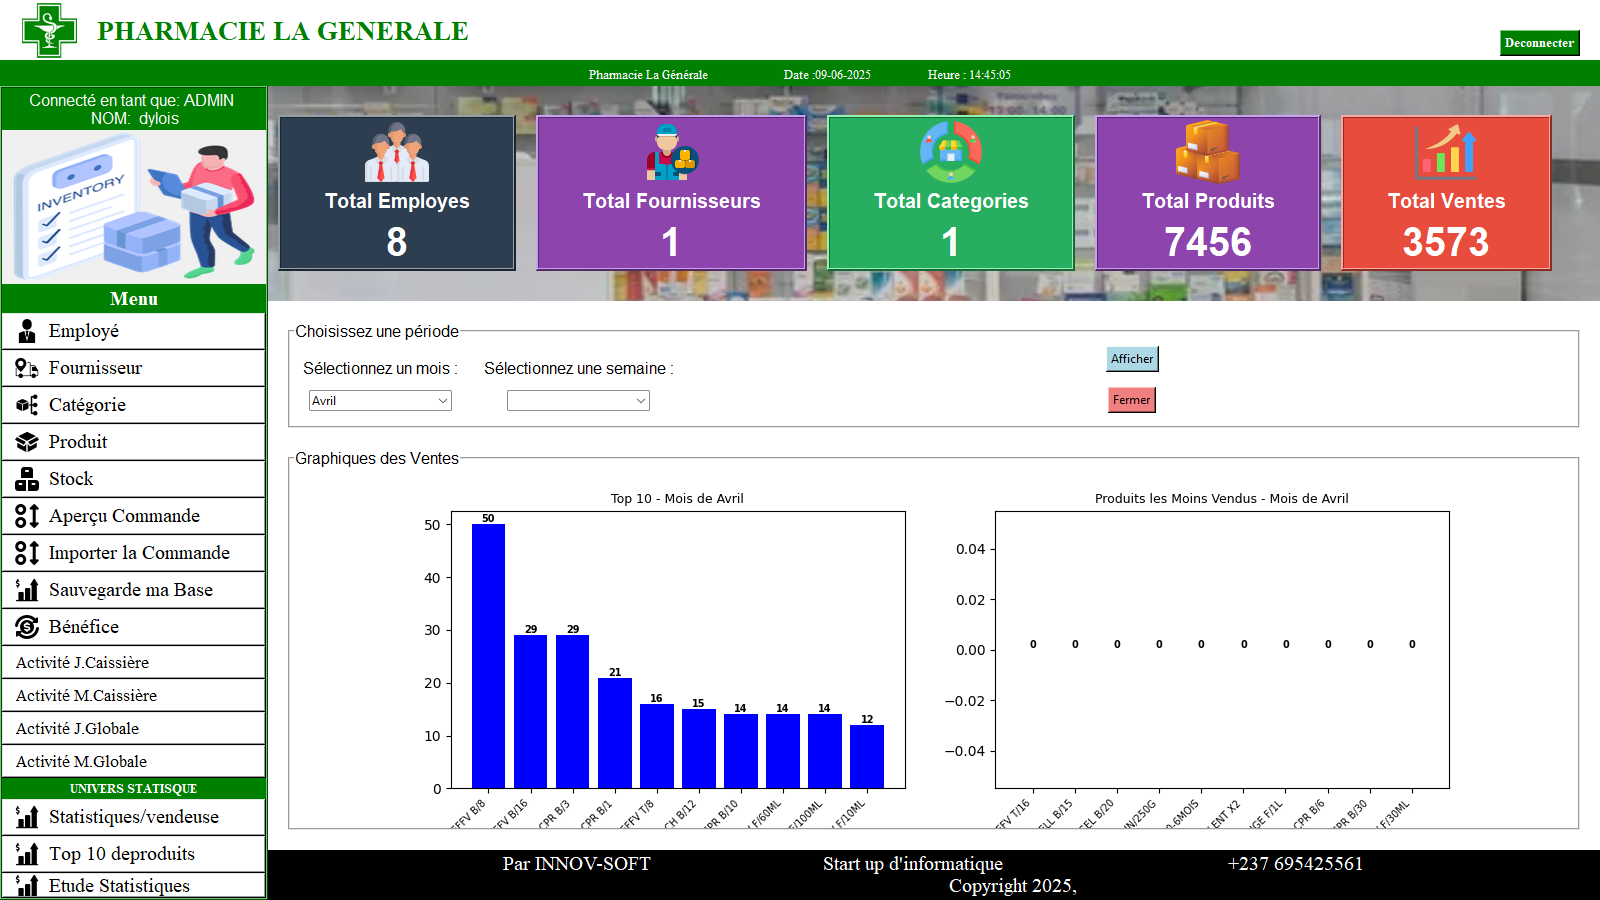Log out with the Deconnecter button
The height and width of the screenshot is (900, 1600).
point(1539,43)
